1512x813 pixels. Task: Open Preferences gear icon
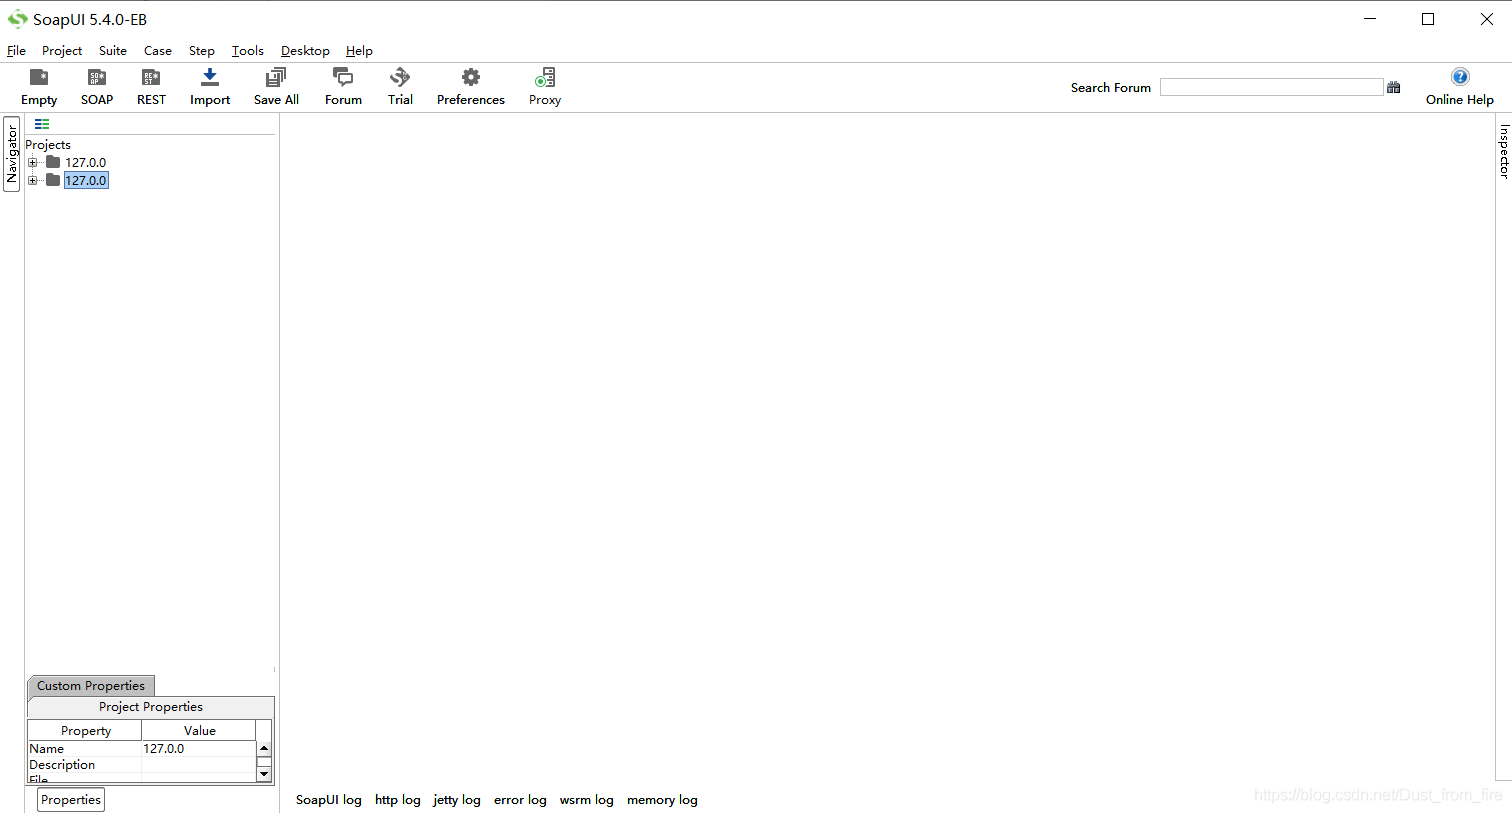click(471, 87)
